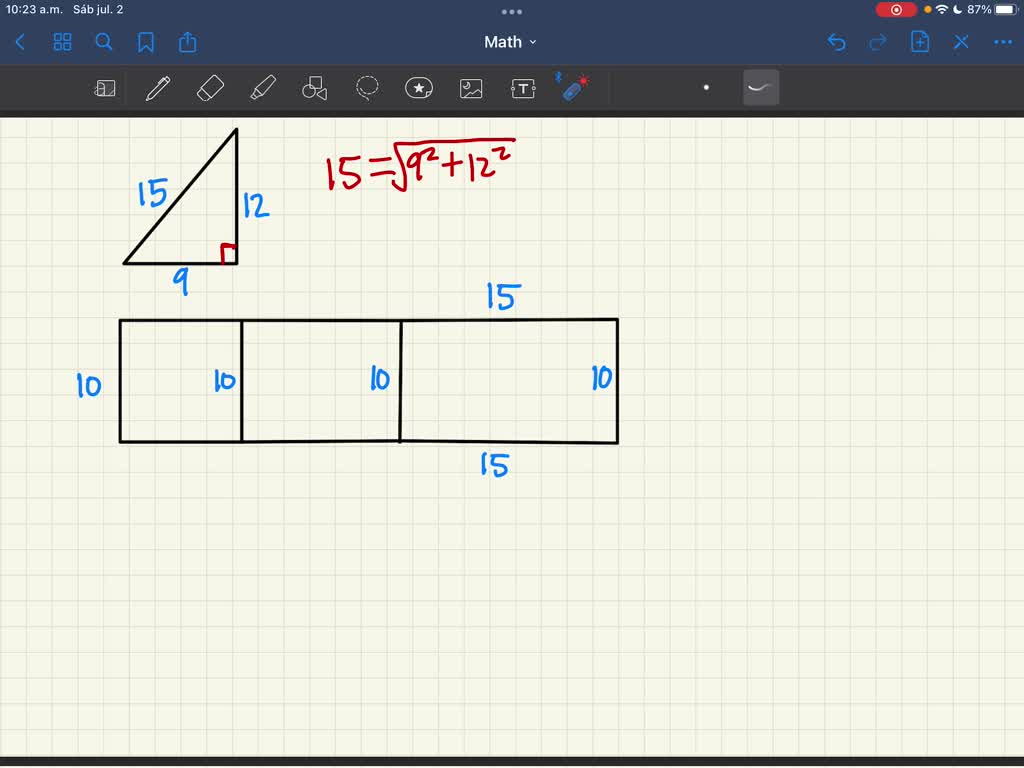Add a new page
This screenshot has height=768, width=1024.
tap(920, 42)
